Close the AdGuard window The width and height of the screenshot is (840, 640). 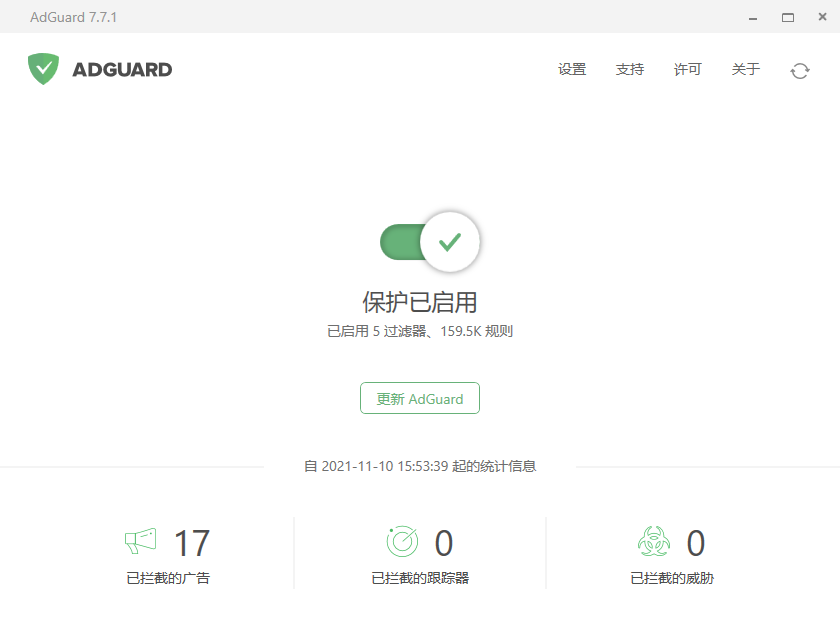[x=821, y=17]
